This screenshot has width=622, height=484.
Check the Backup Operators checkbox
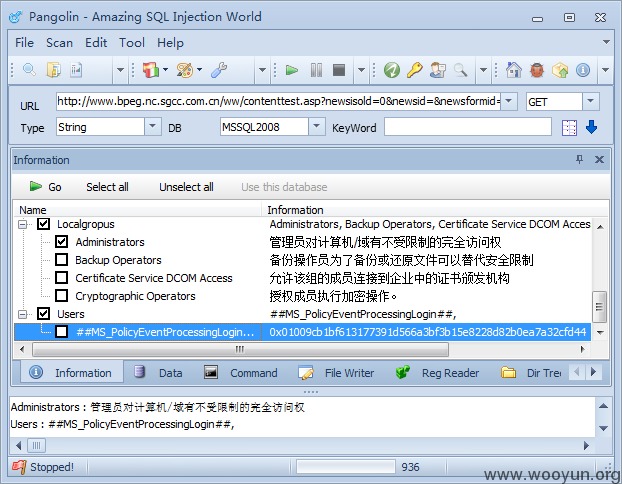61,260
